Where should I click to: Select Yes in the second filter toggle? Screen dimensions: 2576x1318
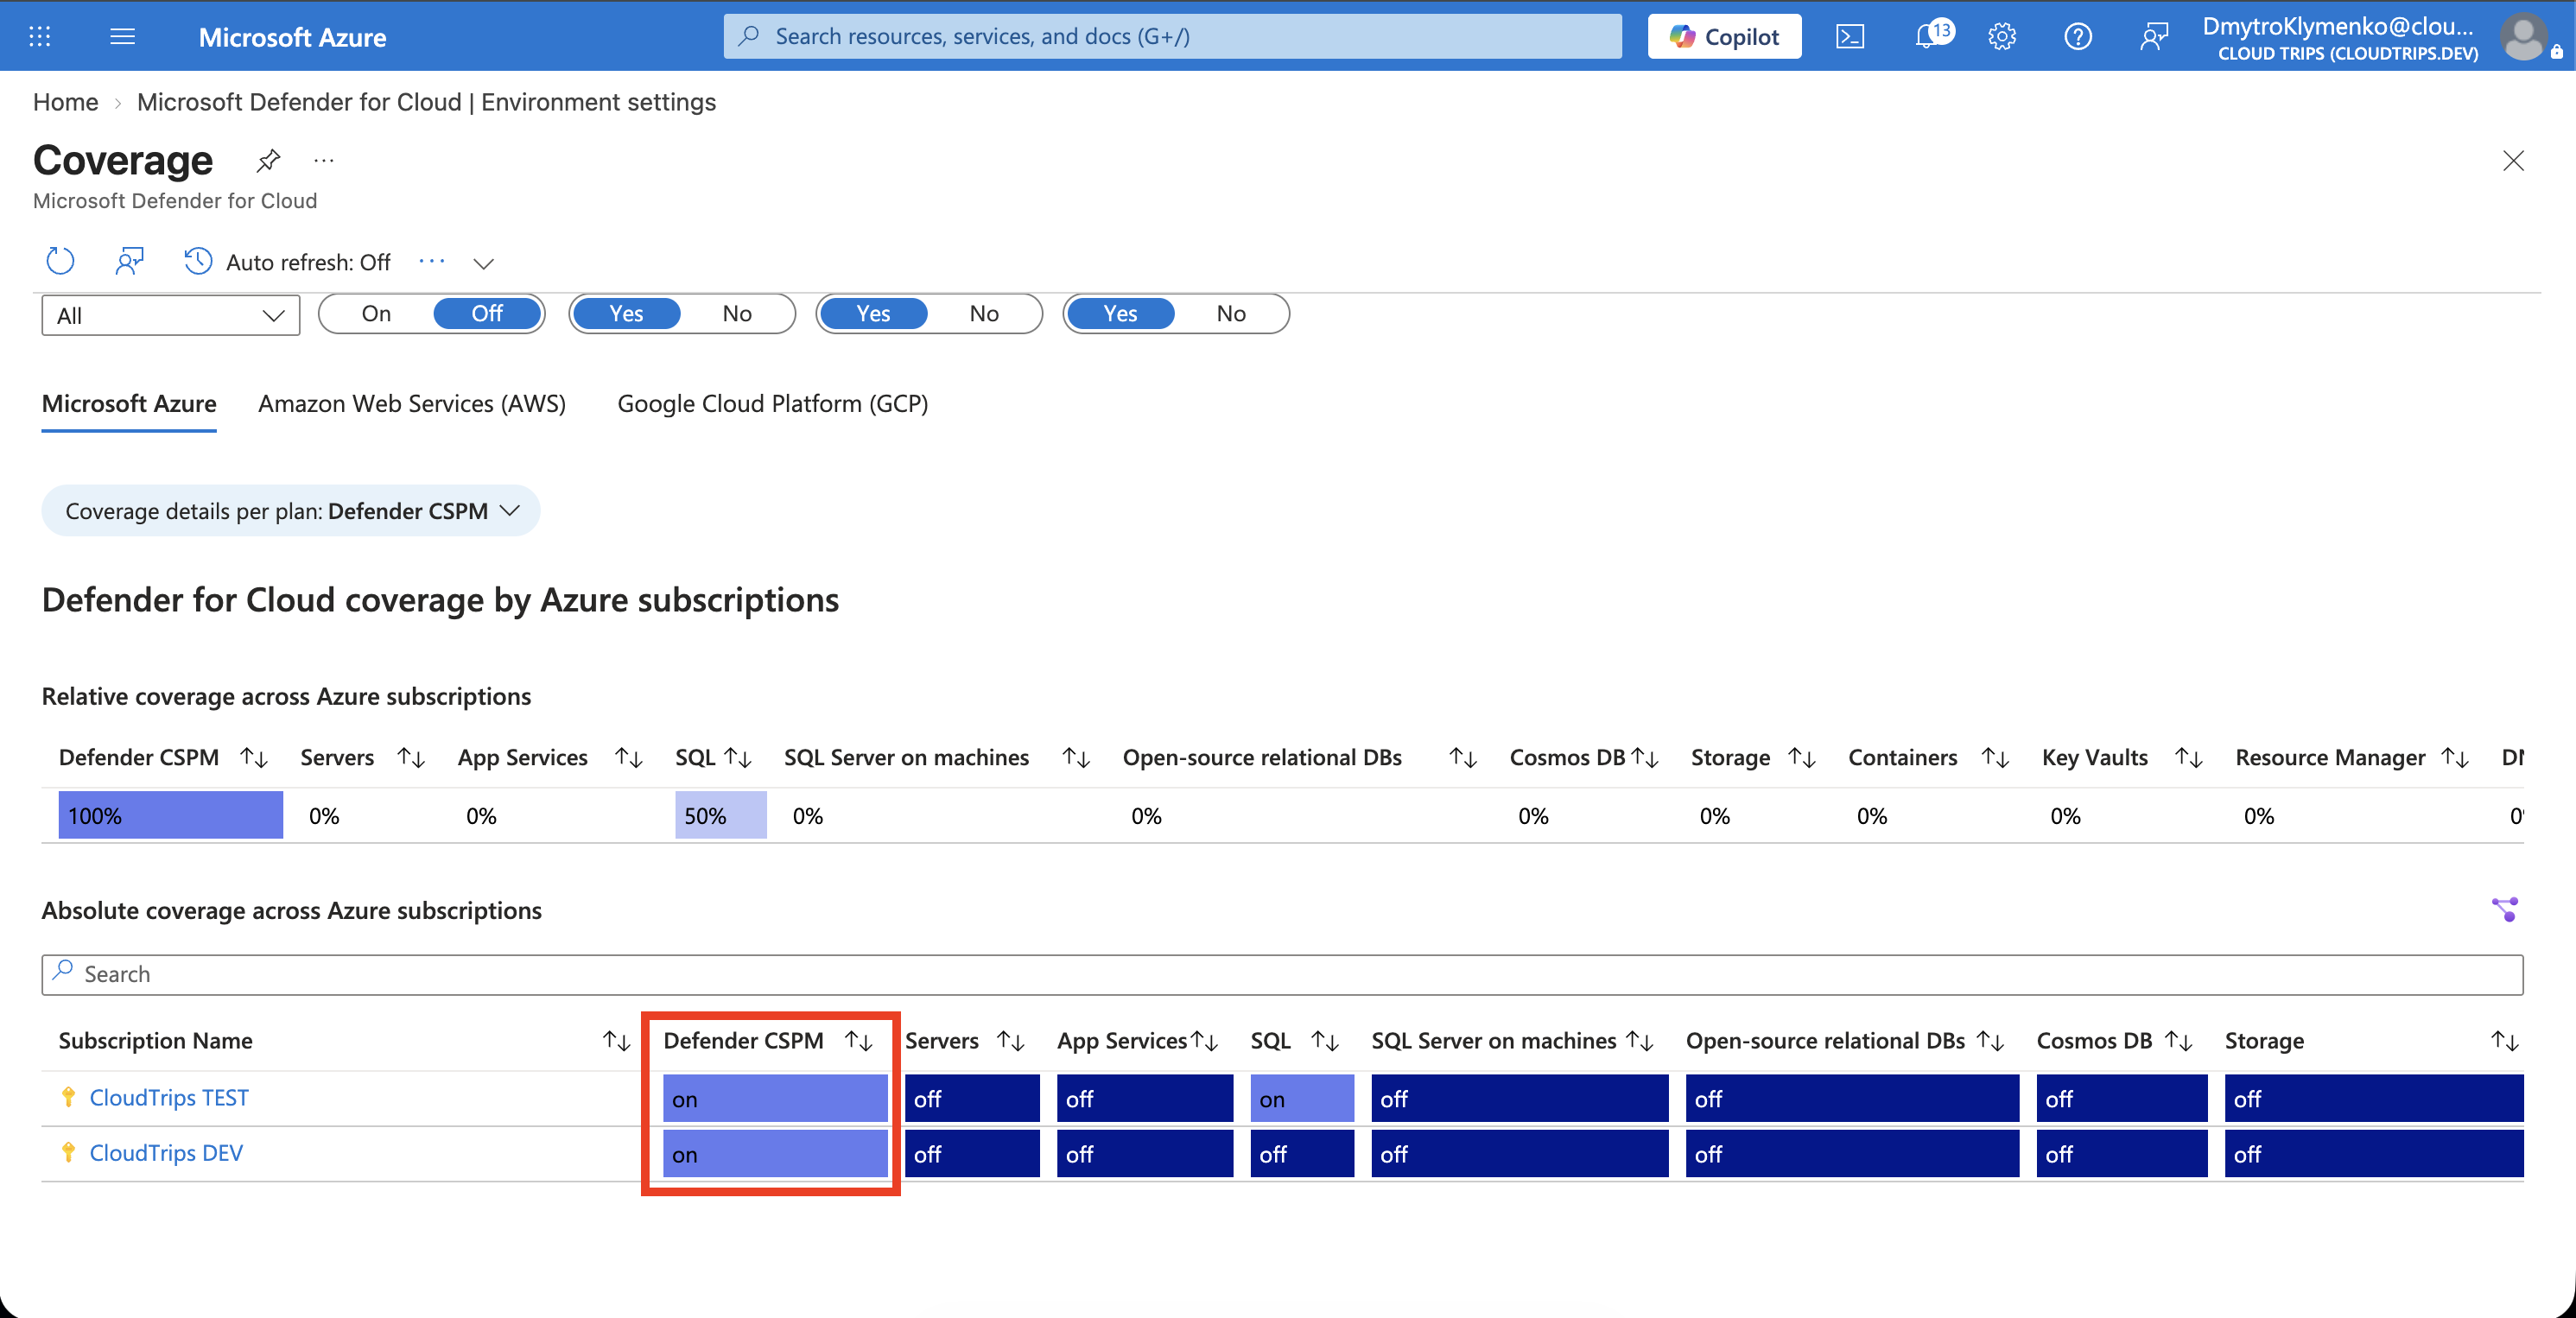[626, 314]
